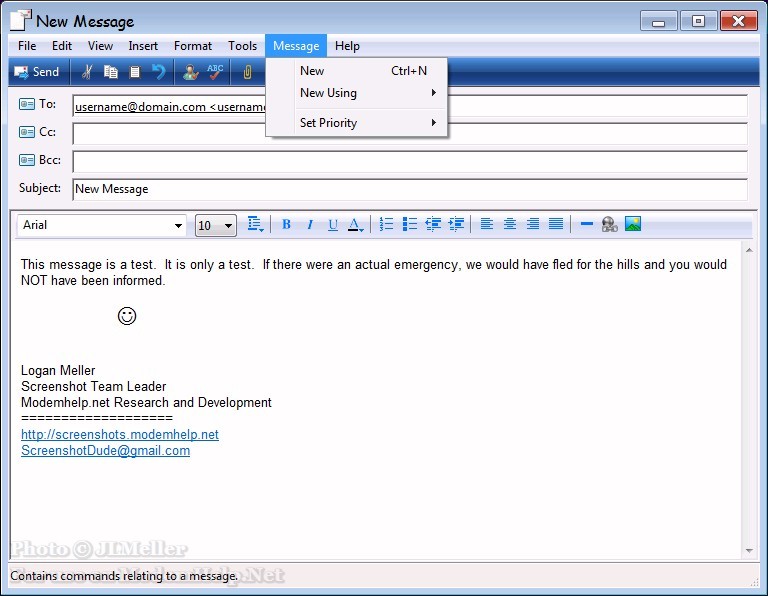Send the message with Send button

[37, 72]
